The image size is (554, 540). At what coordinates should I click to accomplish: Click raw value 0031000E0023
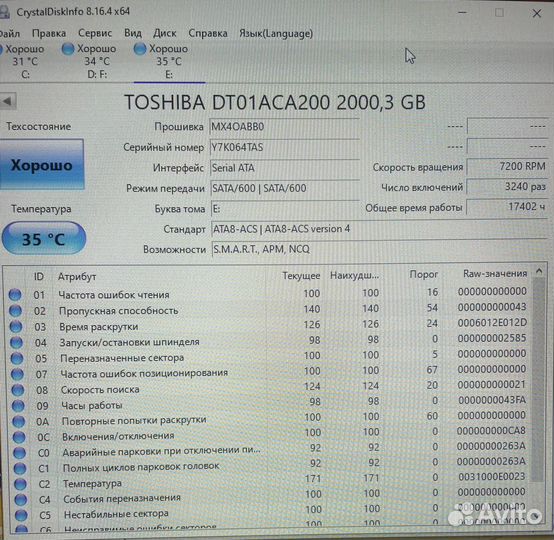point(491,476)
